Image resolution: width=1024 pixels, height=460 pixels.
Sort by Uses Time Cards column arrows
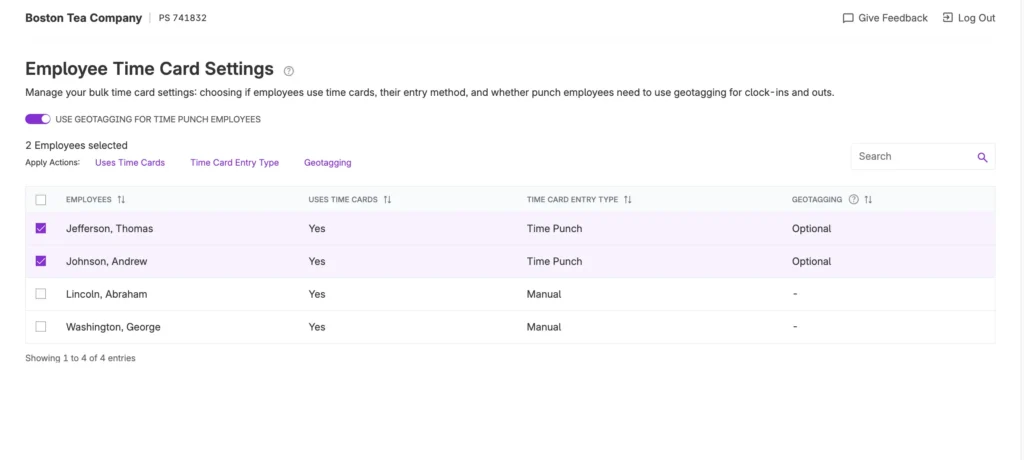pyautogui.click(x=387, y=200)
